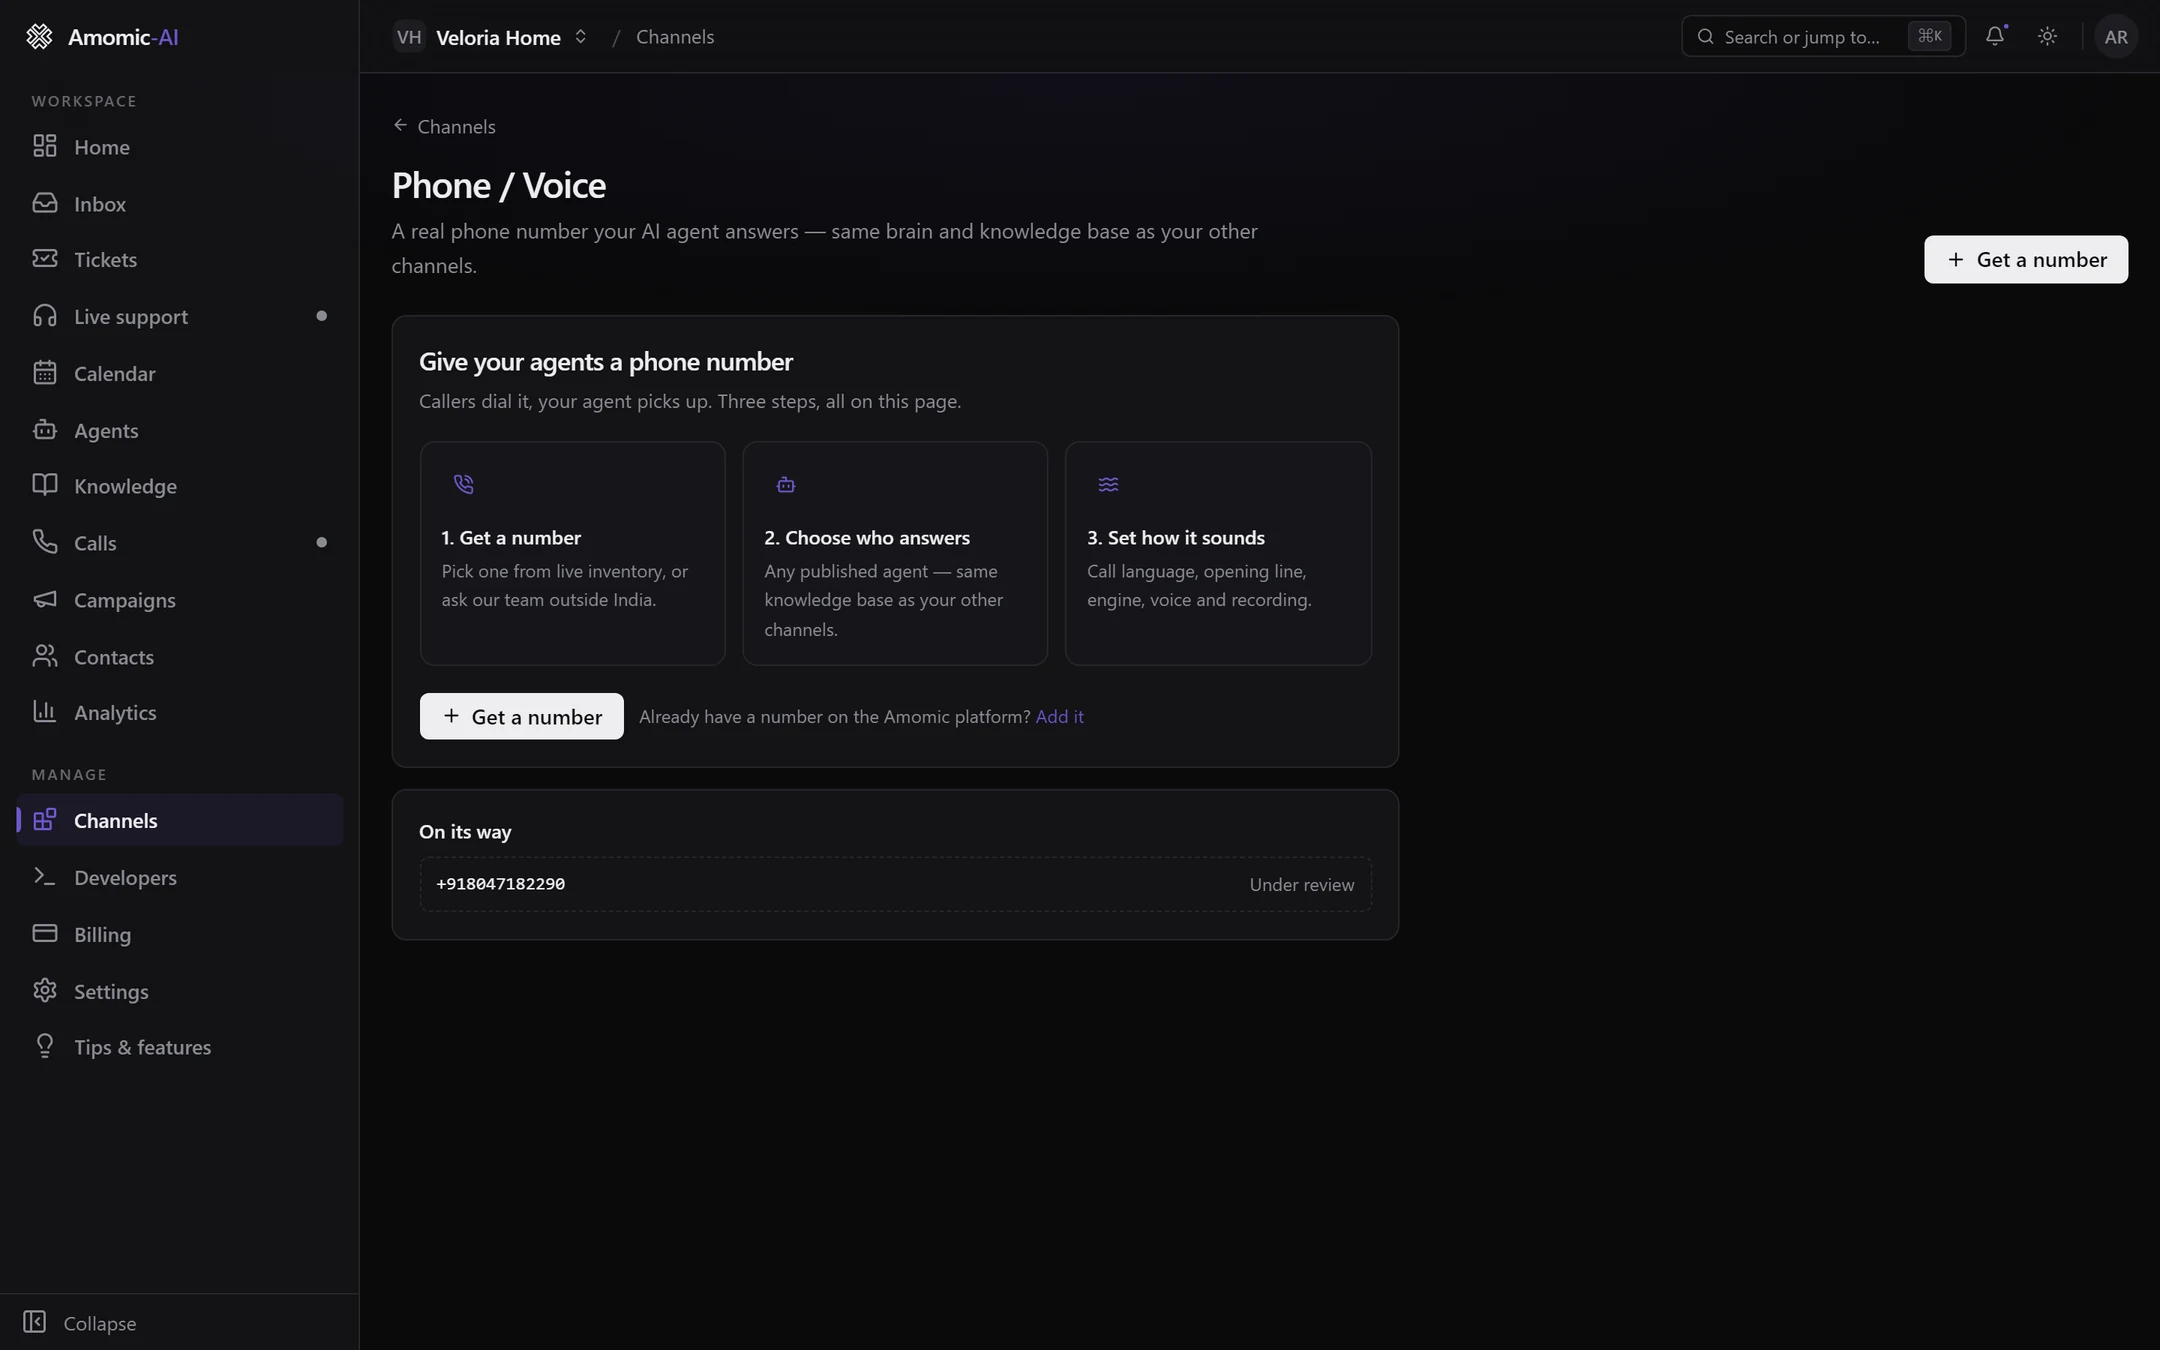Open Live support via headset icon

(x=45, y=316)
